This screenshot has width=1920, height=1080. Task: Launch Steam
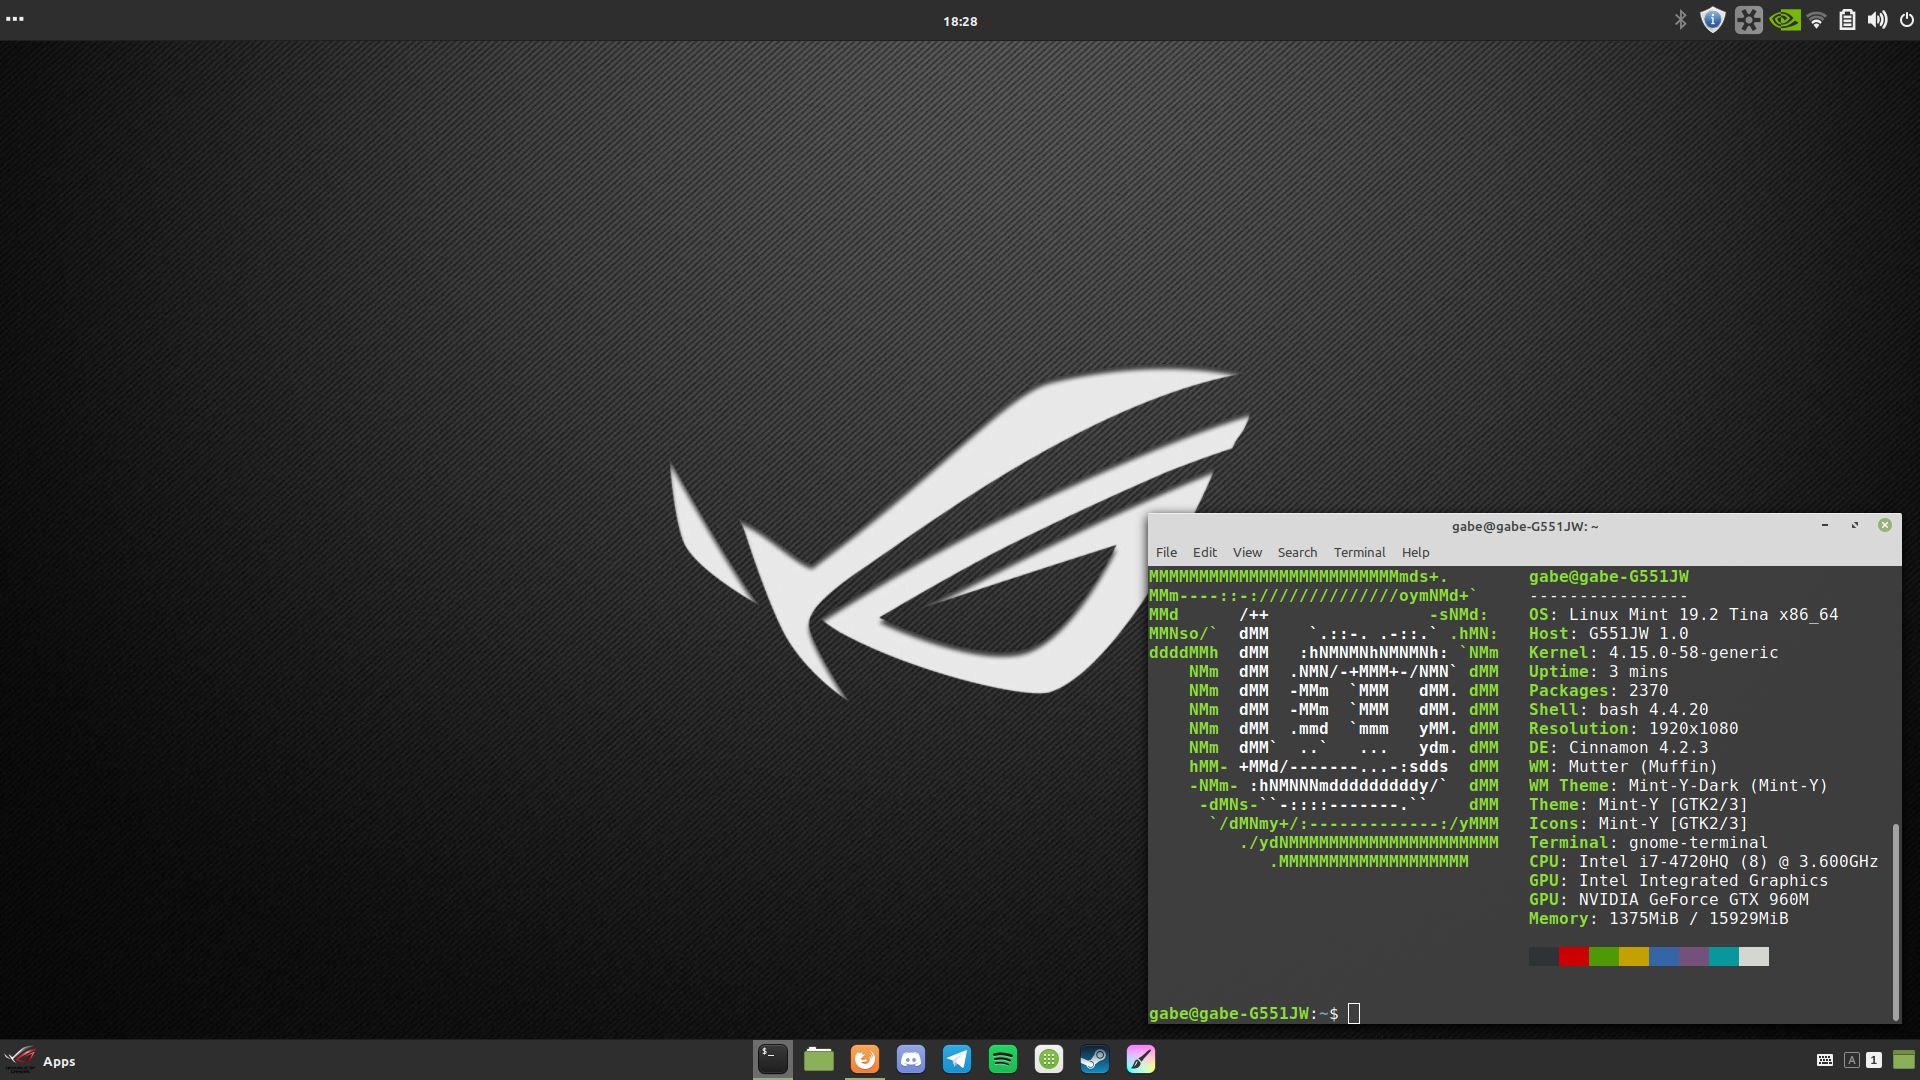tap(1095, 1058)
